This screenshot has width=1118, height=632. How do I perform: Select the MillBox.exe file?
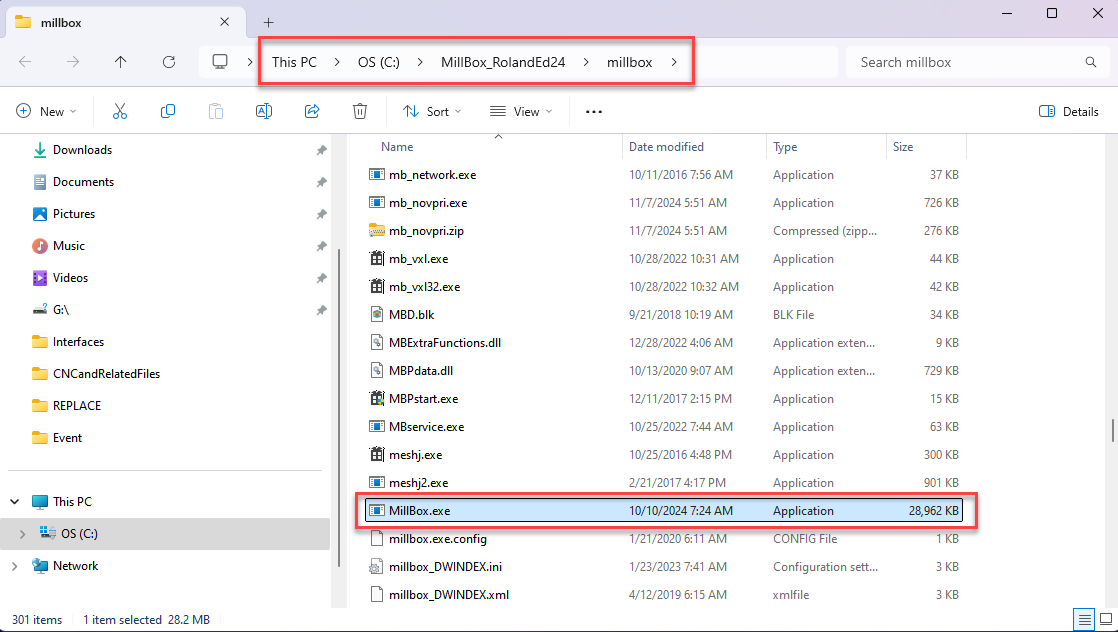[664, 511]
